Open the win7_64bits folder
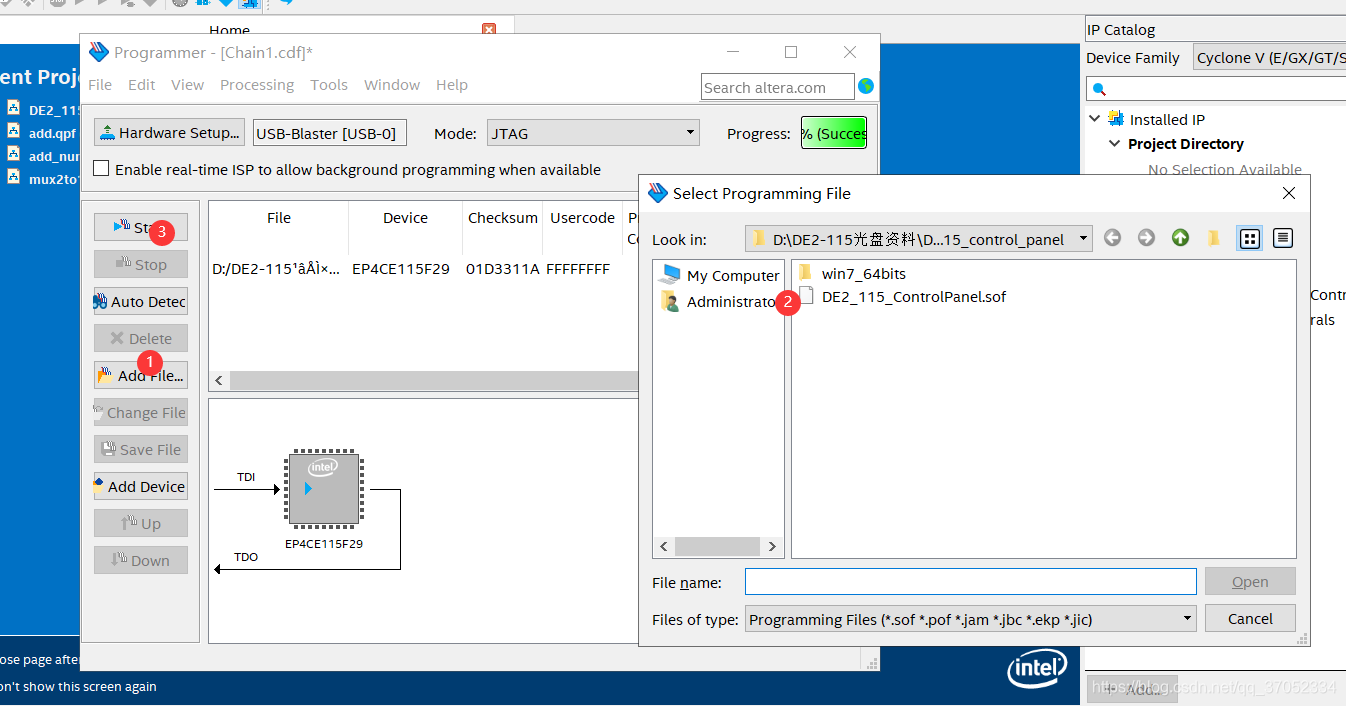The width and height of the screenshot is (1346, 706). coord(853,273)
